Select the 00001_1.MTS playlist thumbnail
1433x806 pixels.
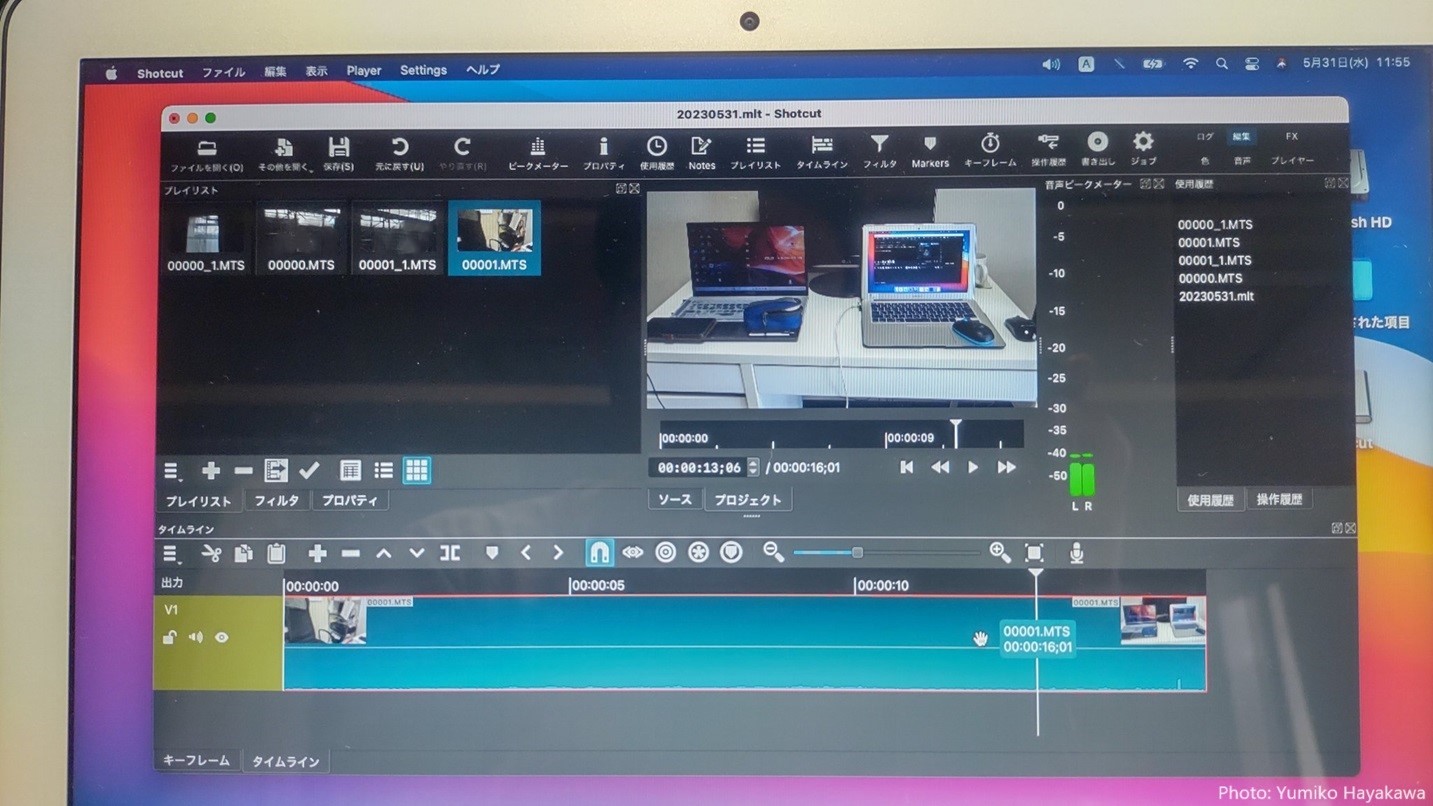397,238
